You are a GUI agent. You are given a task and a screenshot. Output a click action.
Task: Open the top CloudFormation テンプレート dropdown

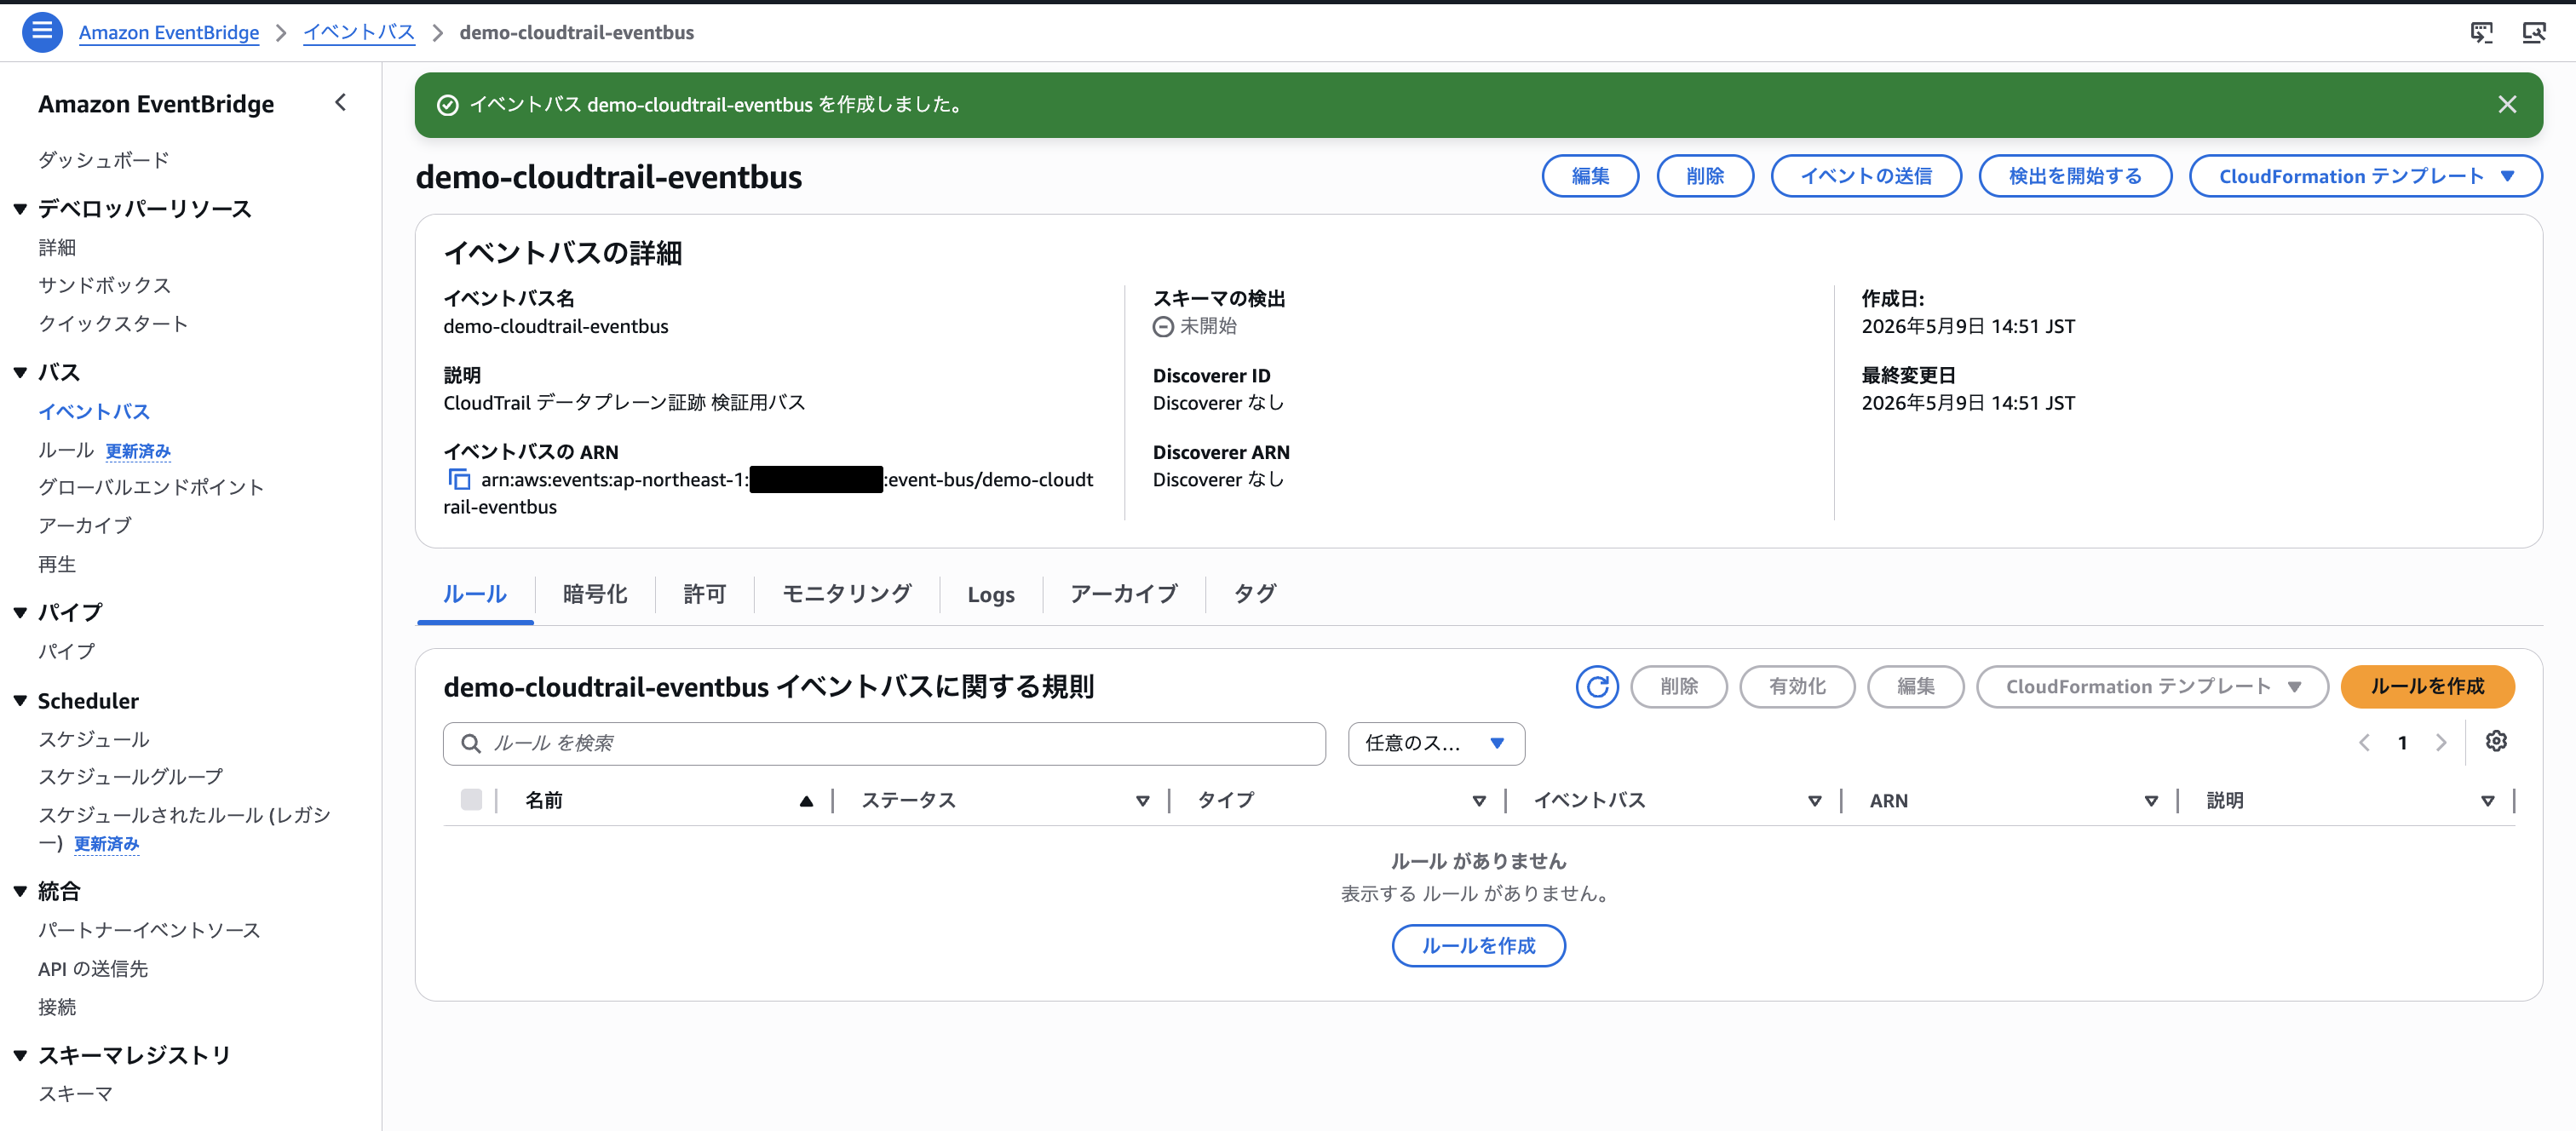pyautogui.click(x=2365, y=176)
